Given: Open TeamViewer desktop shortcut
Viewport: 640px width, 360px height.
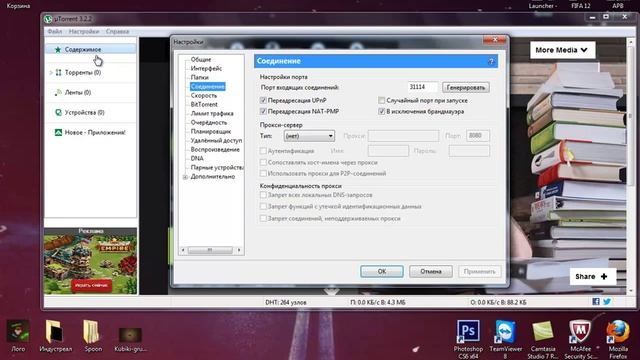Looking at the screenshot, I should (505, 331).
